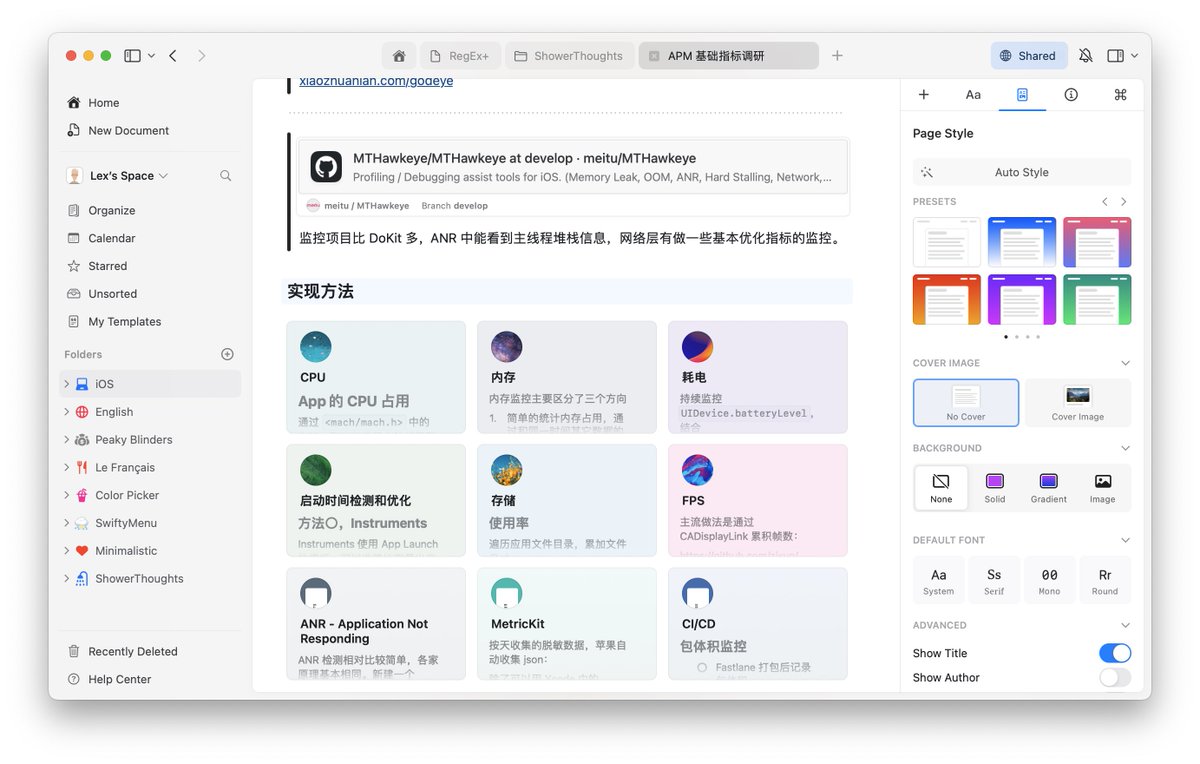The width and height of the screenshot is (1200, 764).
Task: Choose None background
Action: (x=941, y=488)
